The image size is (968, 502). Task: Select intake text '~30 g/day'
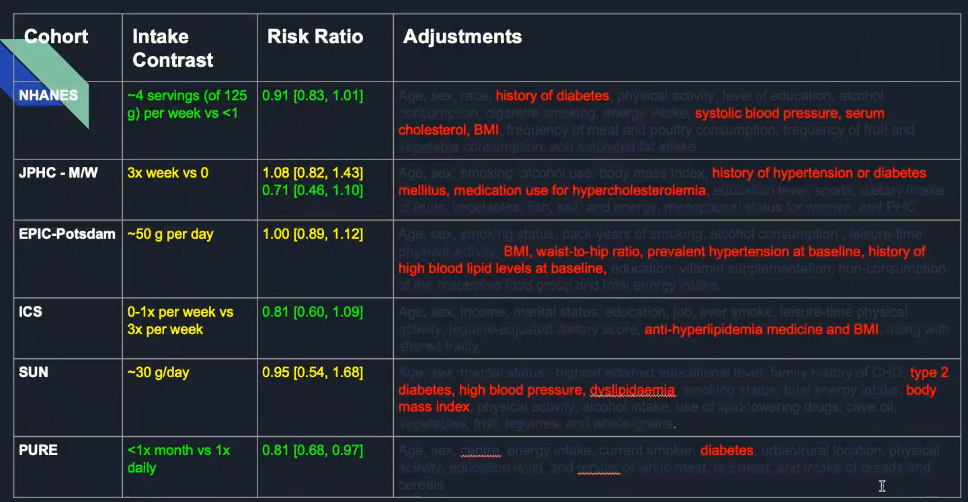158,373
